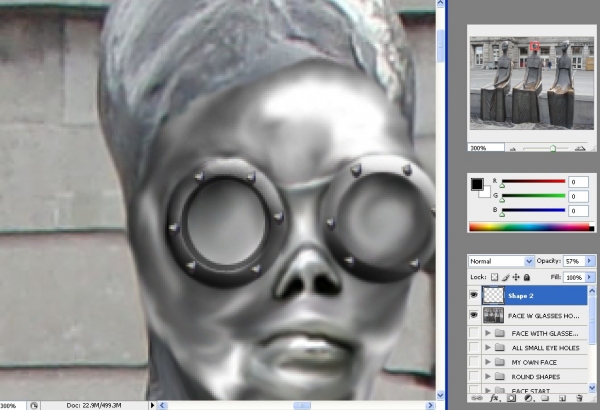Image resolution: width=600 pixels, height=410 pixels.
Task: Open the Fill slider arrow
Action: point(590,277)
